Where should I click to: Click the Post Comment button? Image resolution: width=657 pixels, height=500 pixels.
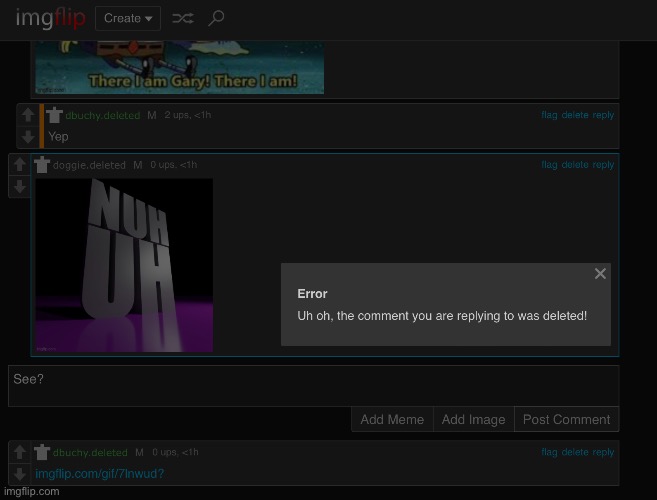566,419
